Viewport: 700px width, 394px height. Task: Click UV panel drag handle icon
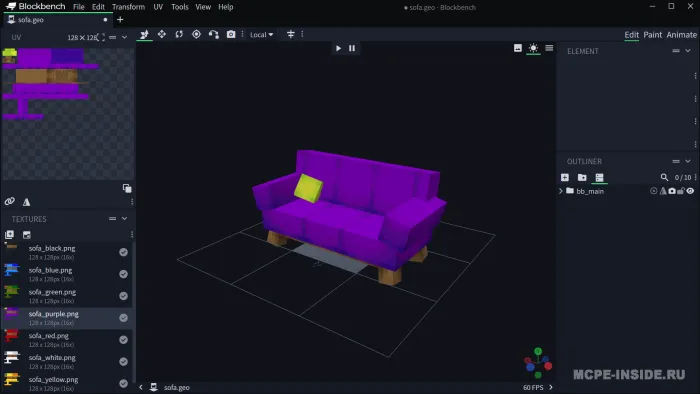[x=112, y=37]
